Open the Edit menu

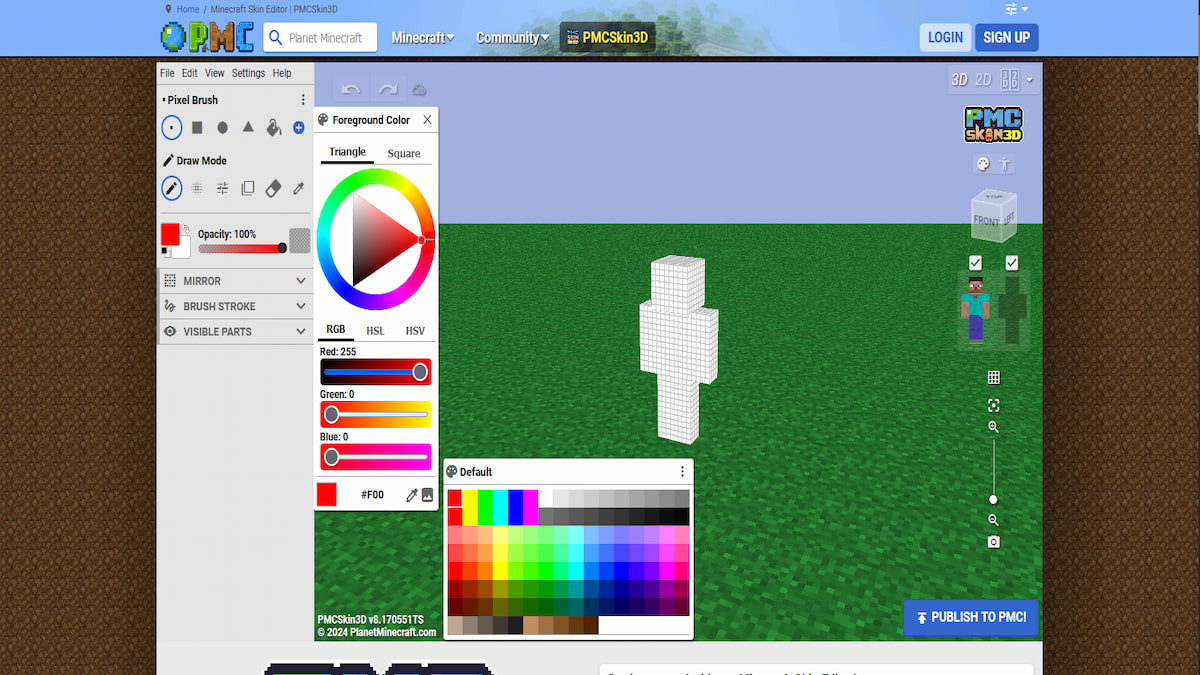point(189,72)
